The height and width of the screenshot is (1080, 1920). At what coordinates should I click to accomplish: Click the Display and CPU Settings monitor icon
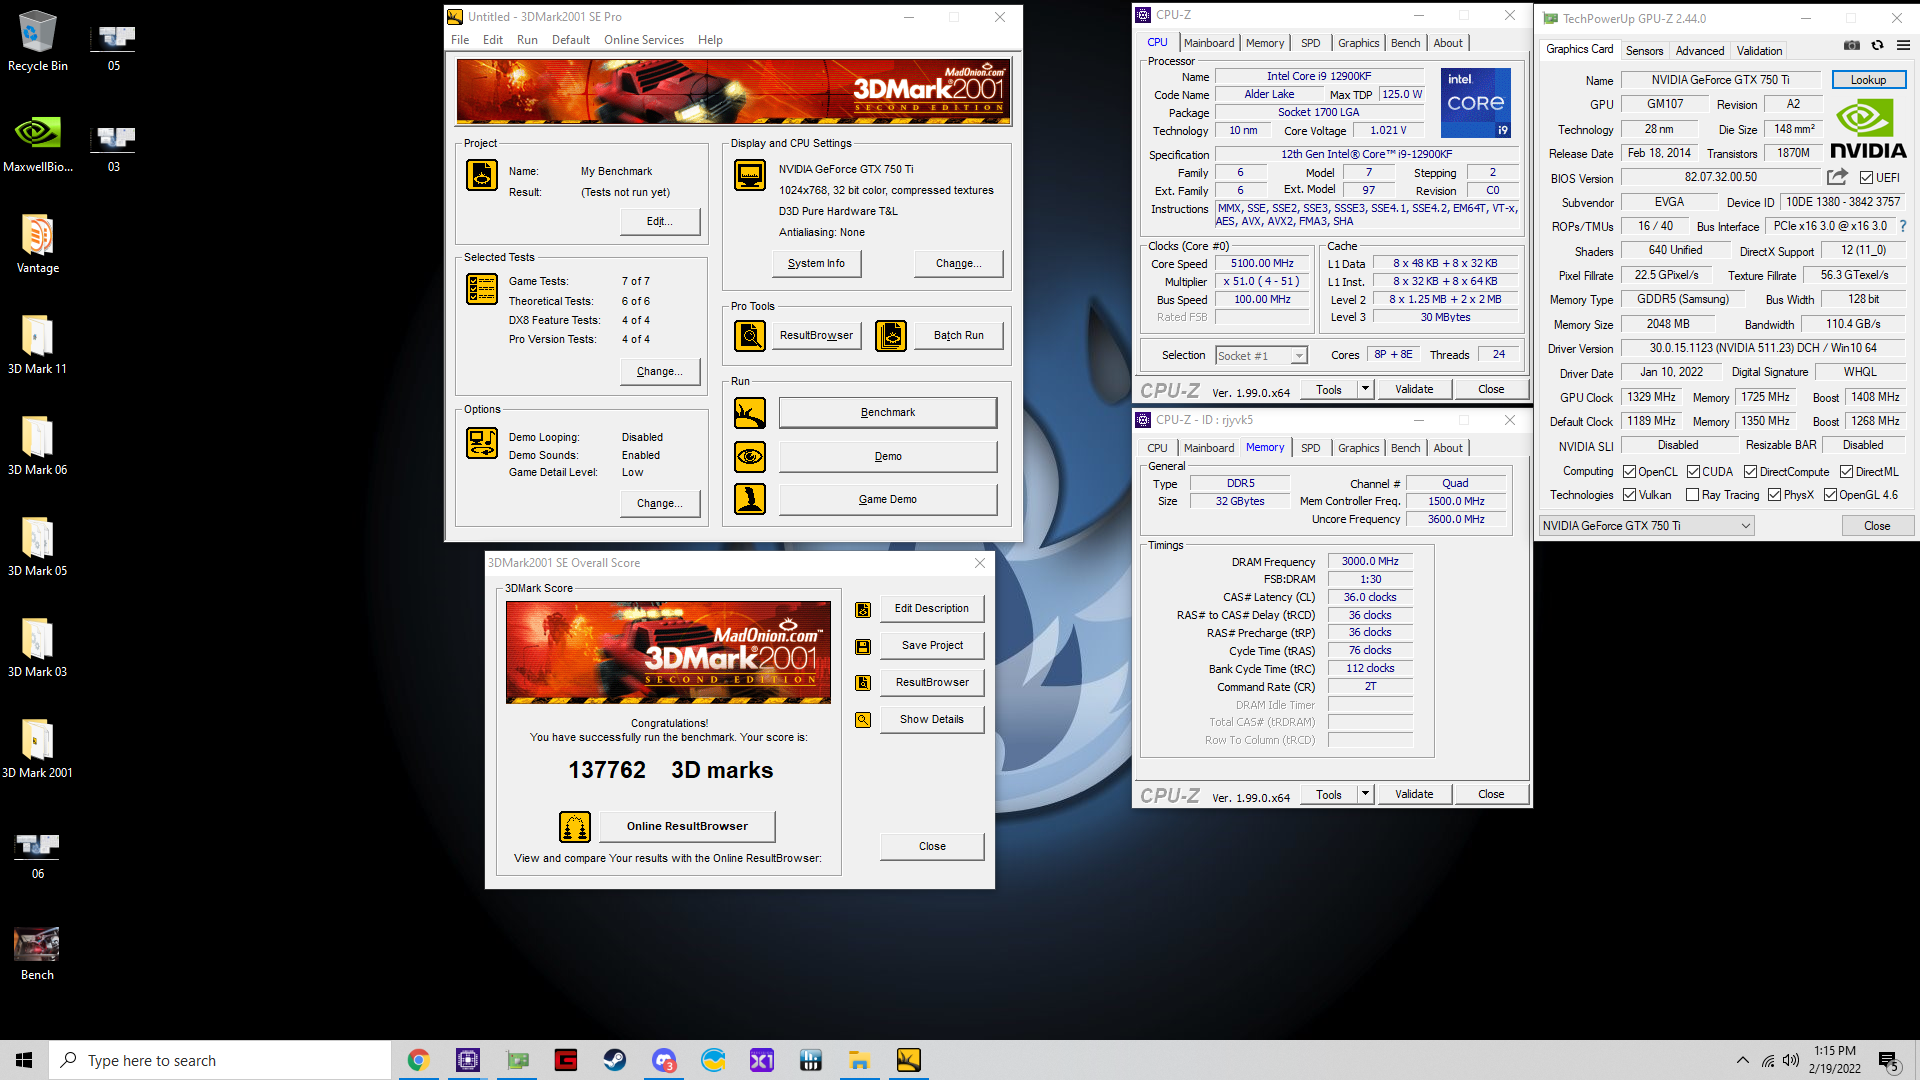[750, 175]
